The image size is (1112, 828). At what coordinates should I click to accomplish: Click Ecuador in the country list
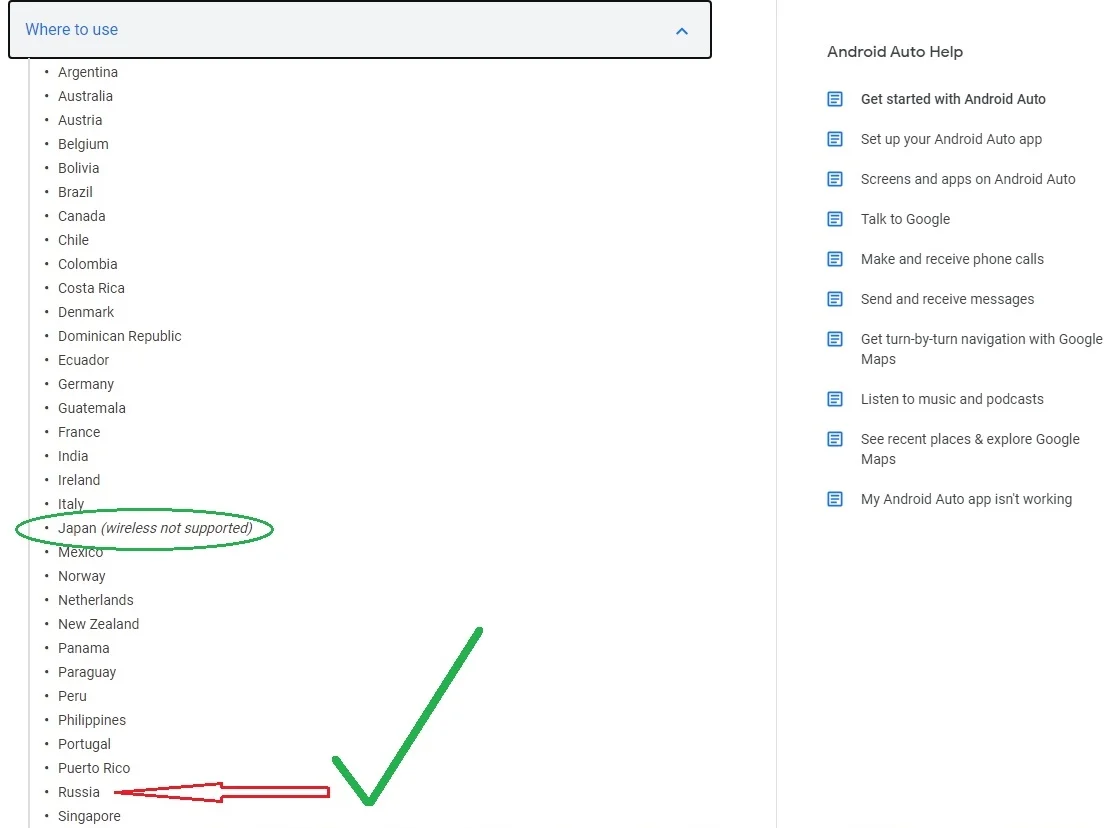pyautogui.click(x=84, y=360)
